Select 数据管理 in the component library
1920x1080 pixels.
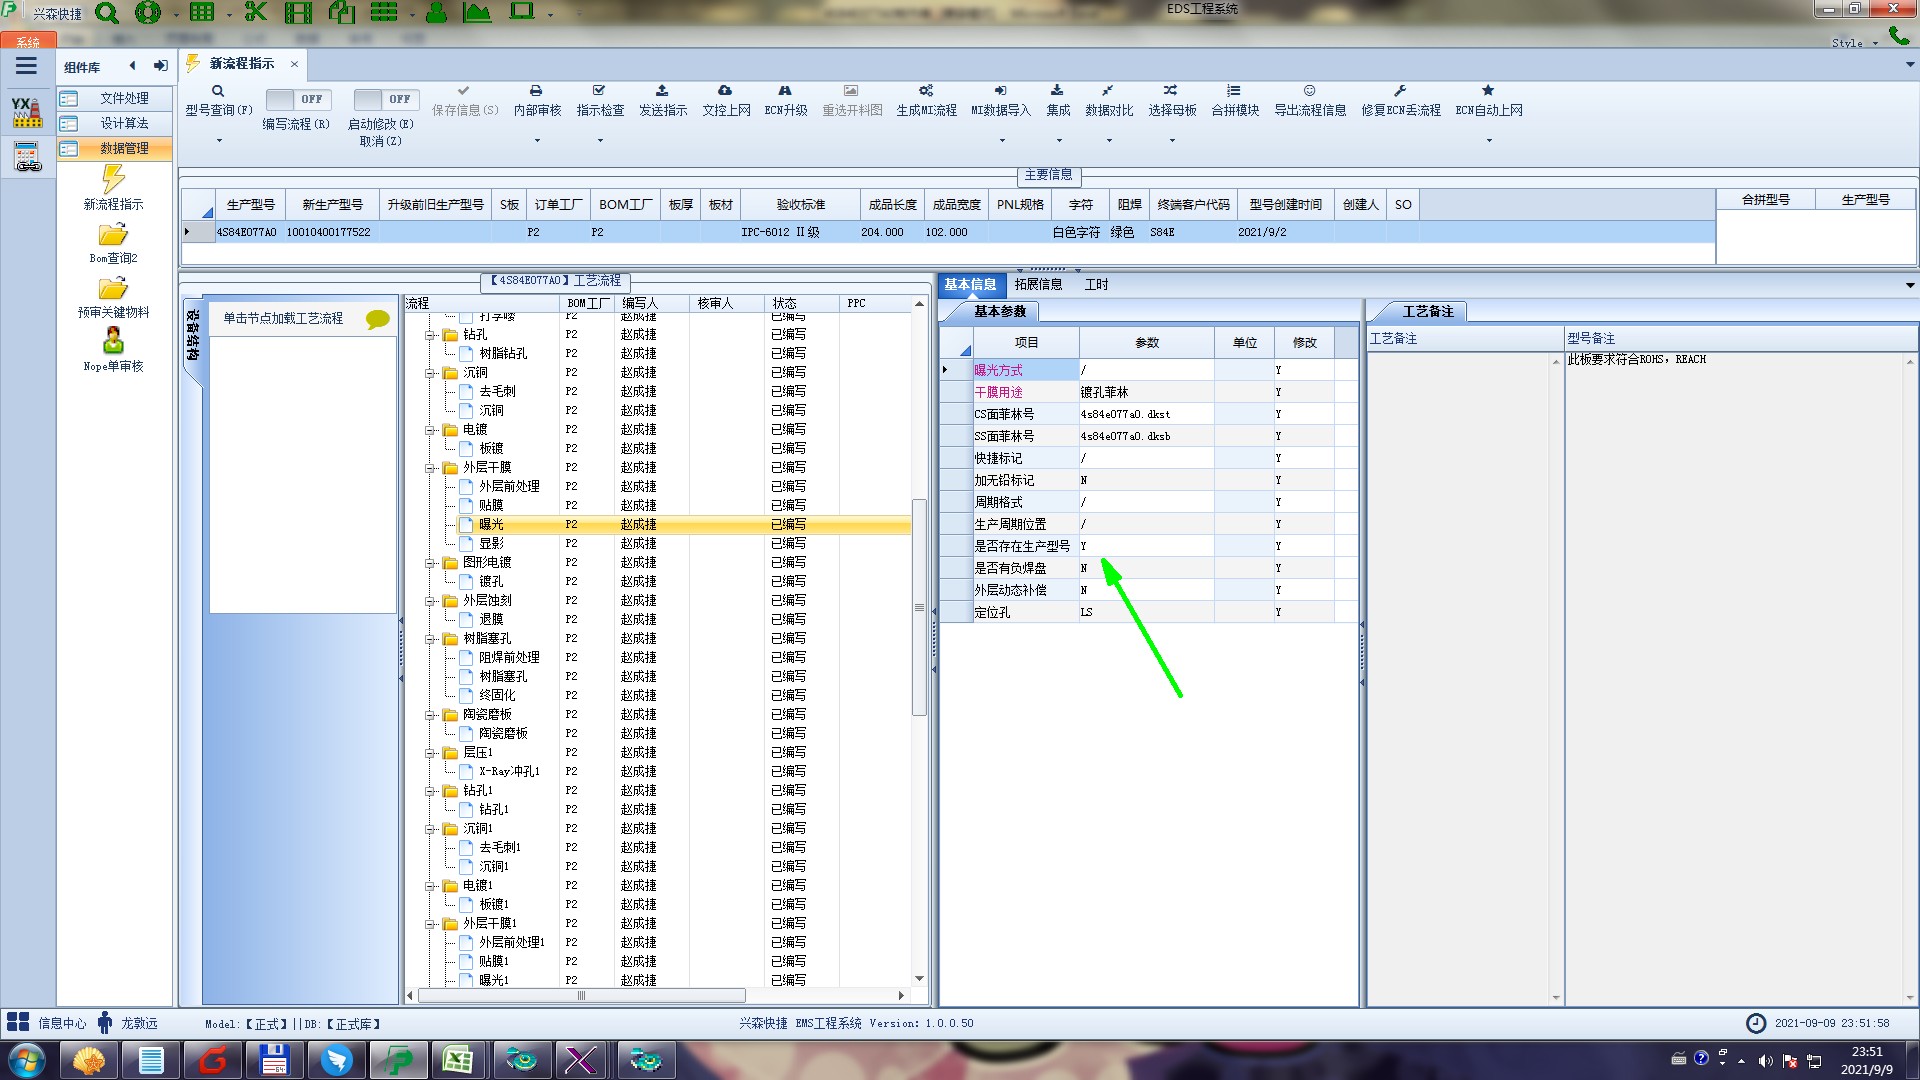coord(124,148)
